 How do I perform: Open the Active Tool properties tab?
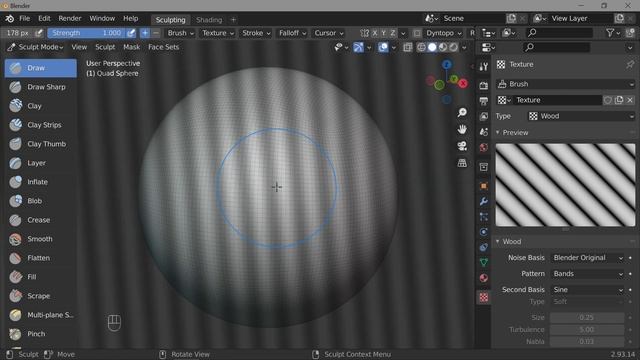point(484,67)
